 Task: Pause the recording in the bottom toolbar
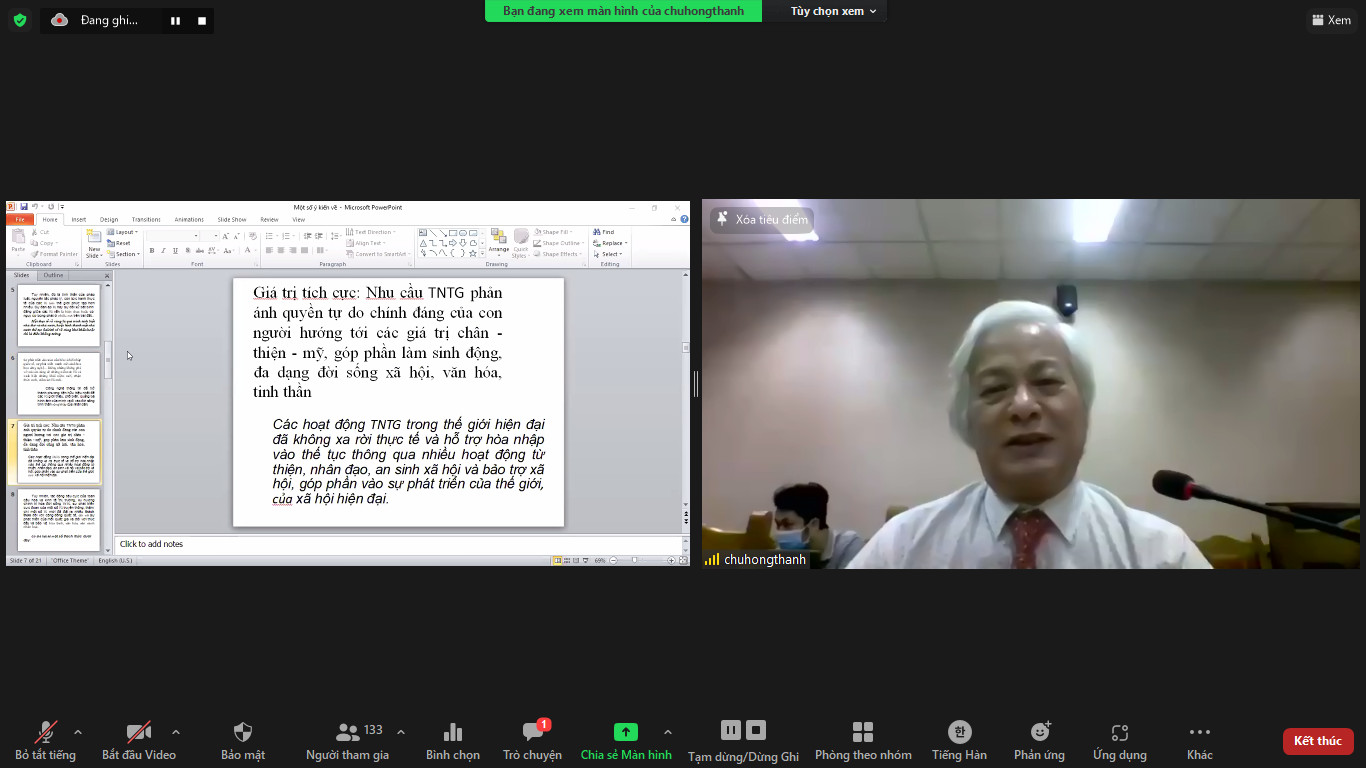[x=731, y=730]
